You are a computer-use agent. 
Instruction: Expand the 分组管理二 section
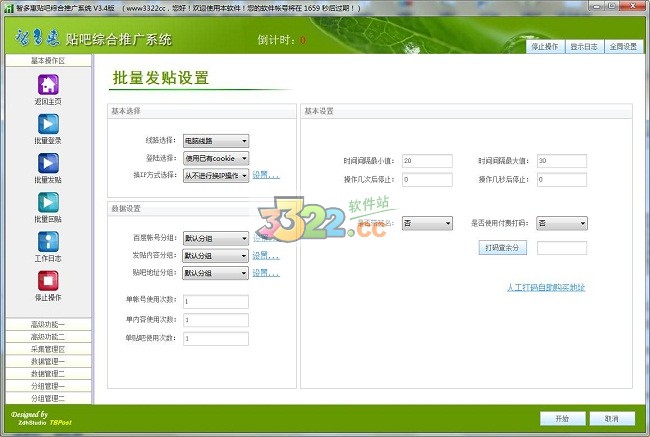pyautogui.click(x=48, y=398)
